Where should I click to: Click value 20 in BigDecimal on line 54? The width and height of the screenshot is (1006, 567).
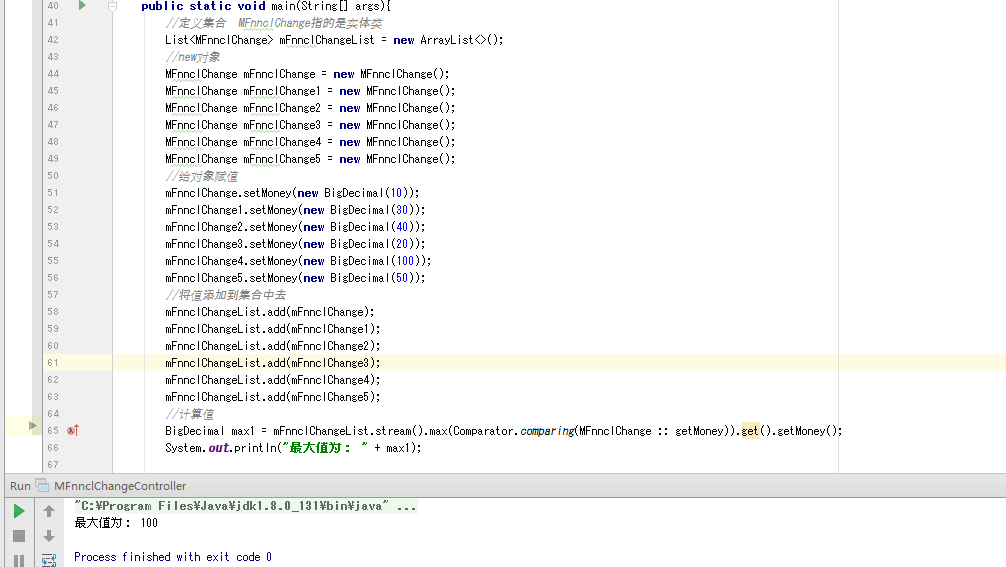point(402,244)
